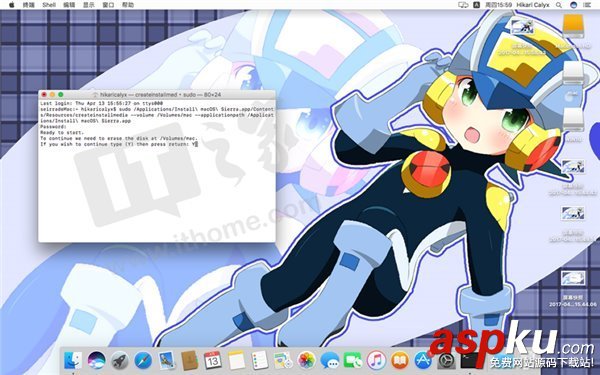Click Terminal icon in the Dock
The image size is (600, 375).
point(470,360)
